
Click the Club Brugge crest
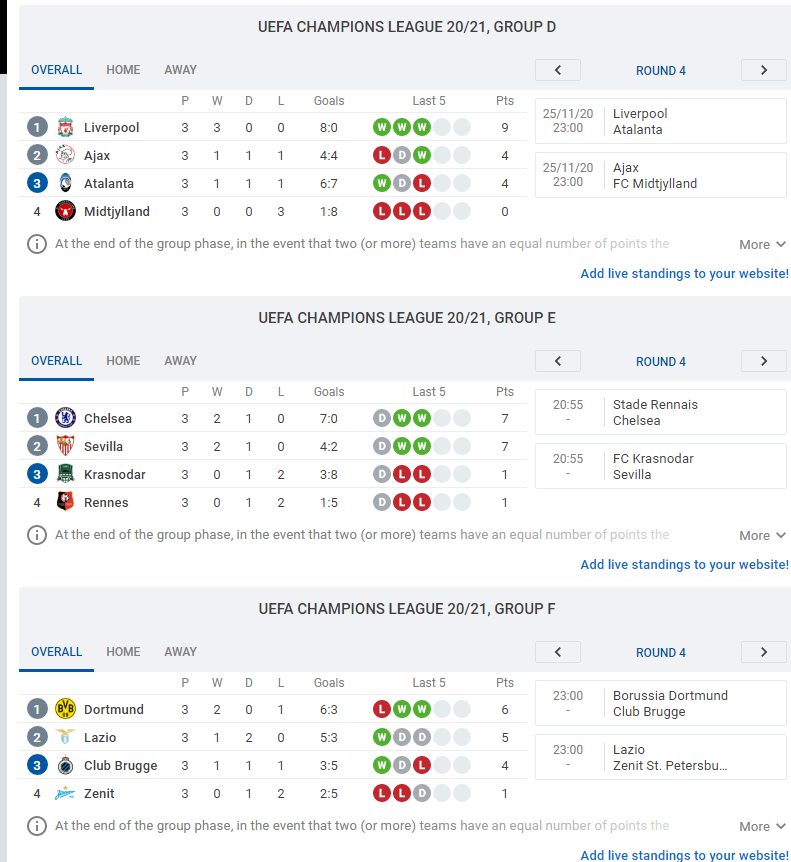point(65,765)
